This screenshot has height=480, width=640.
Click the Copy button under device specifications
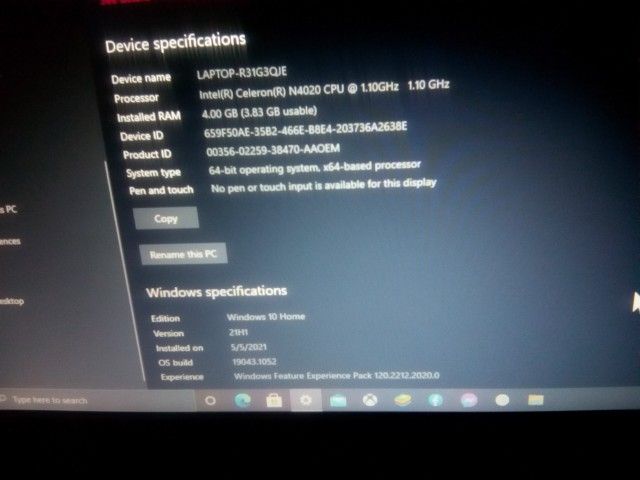point(166,218)
